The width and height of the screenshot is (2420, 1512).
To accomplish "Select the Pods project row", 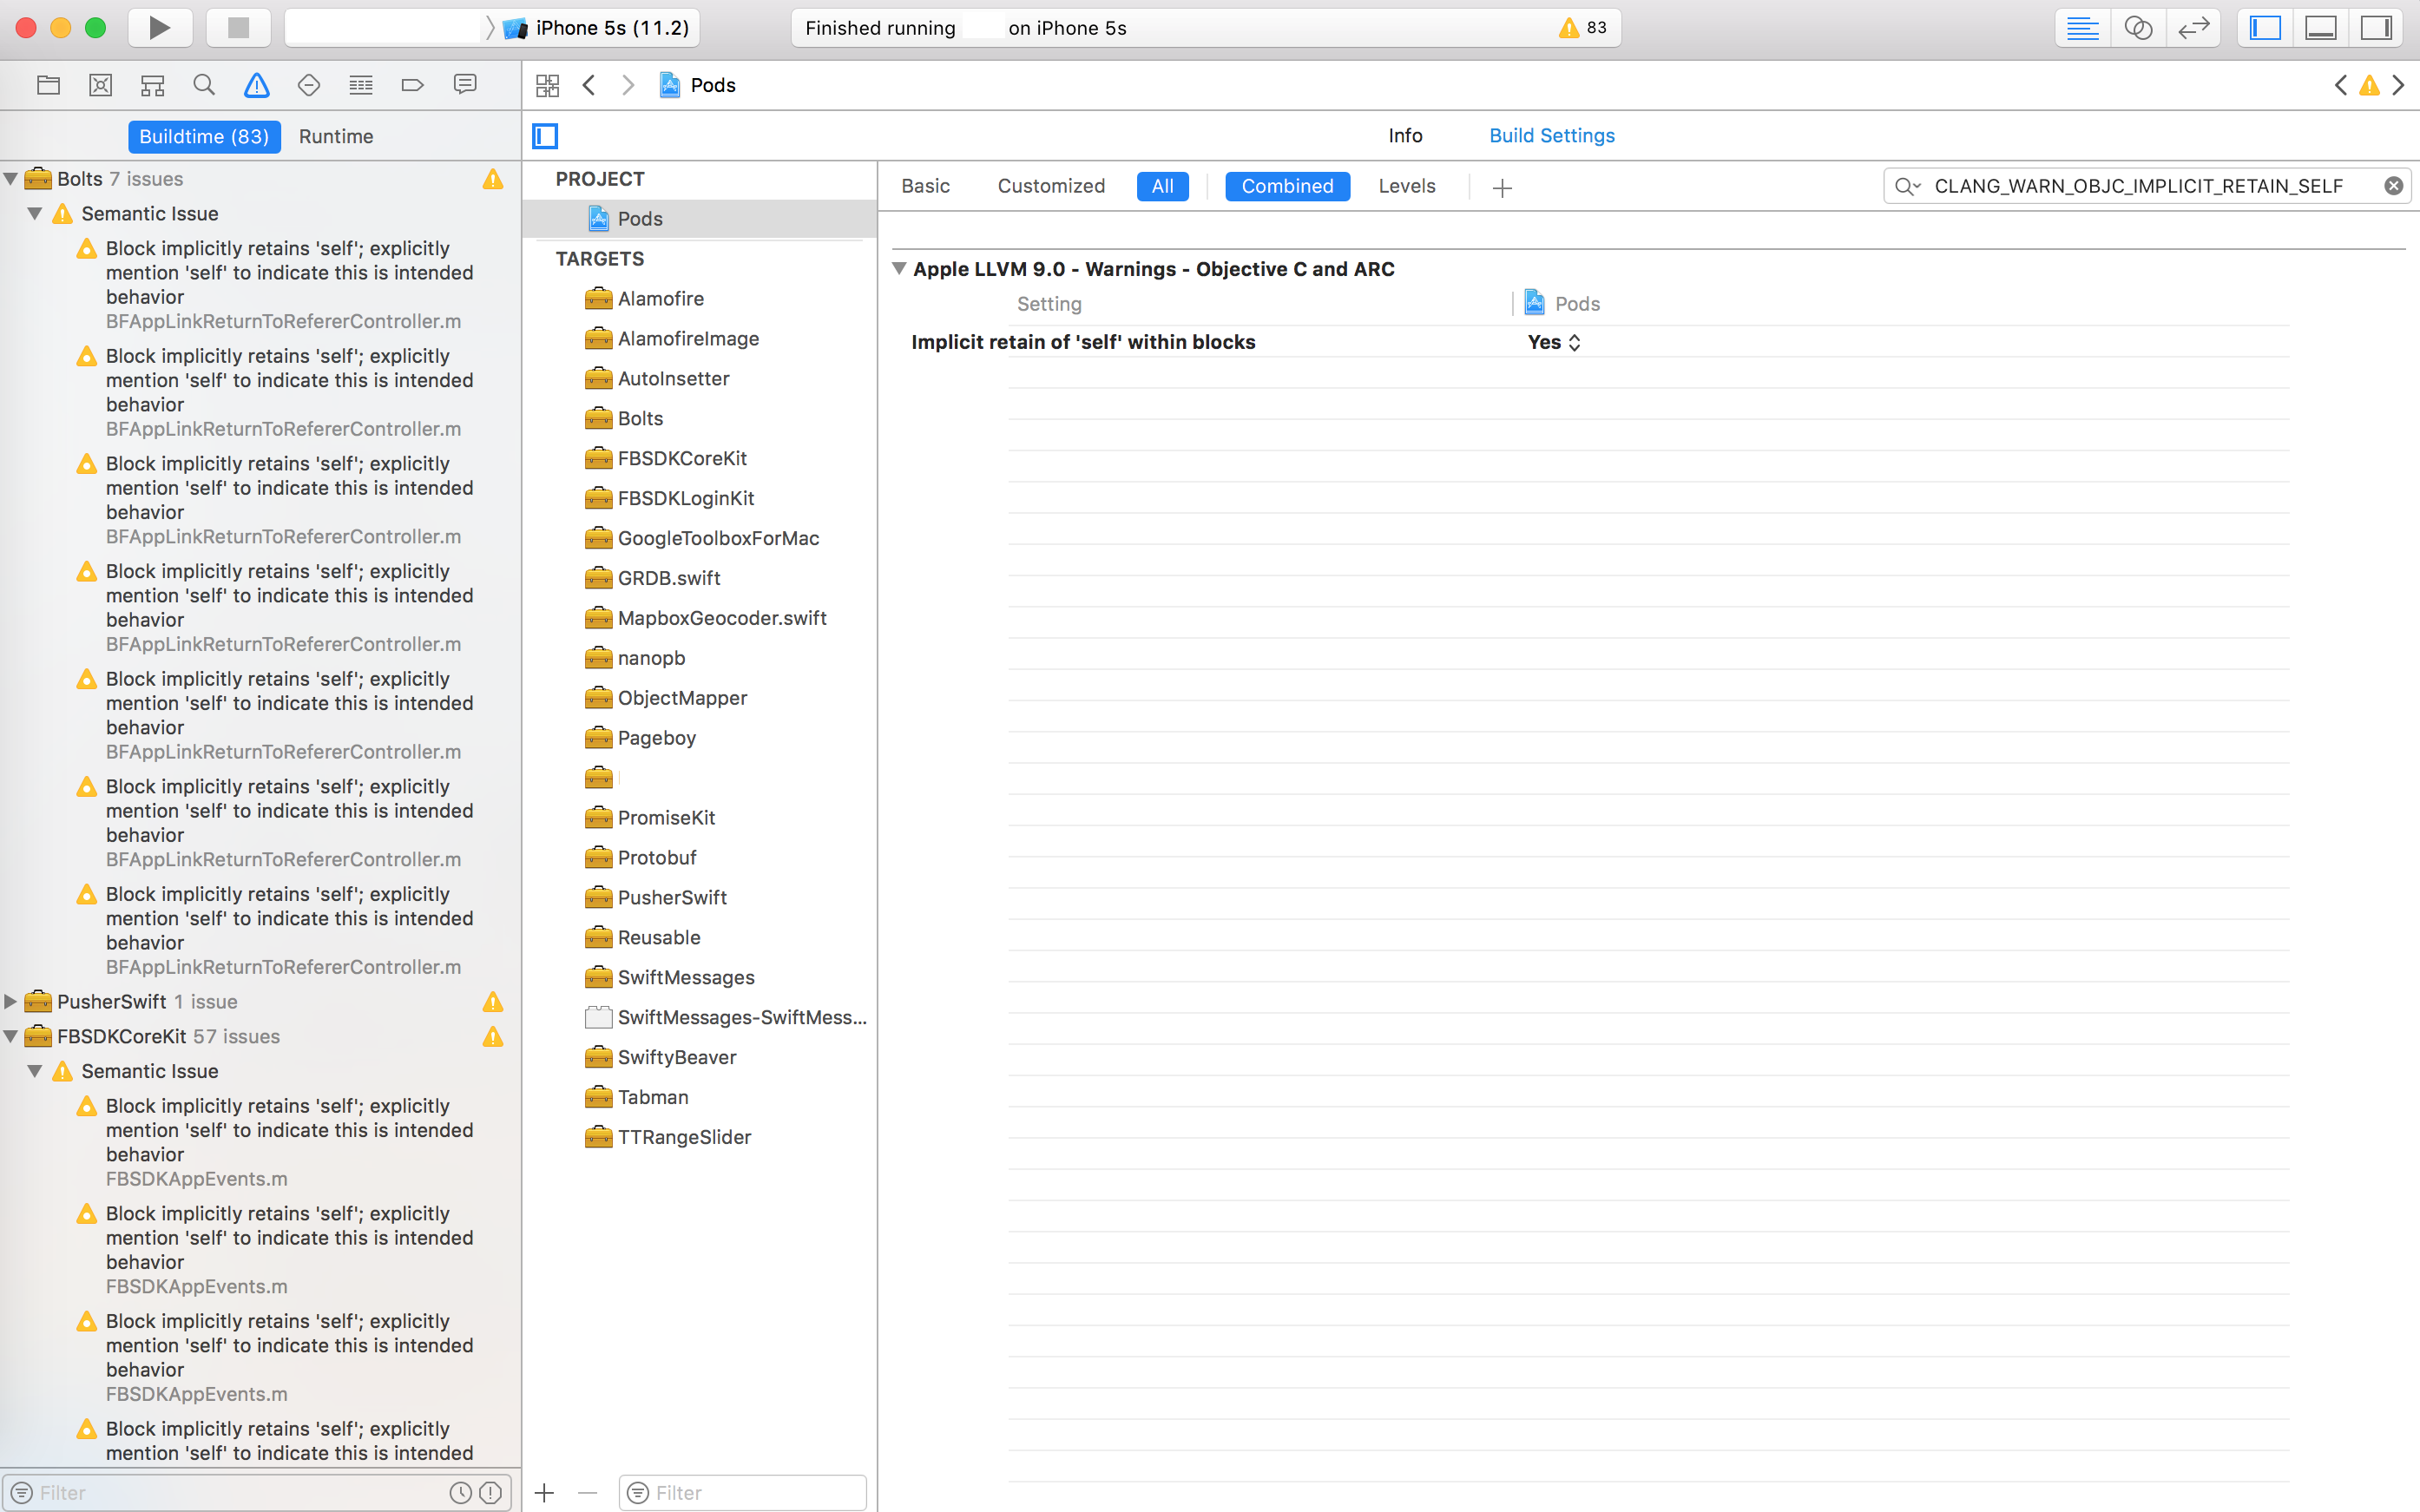I will point(700,219).
